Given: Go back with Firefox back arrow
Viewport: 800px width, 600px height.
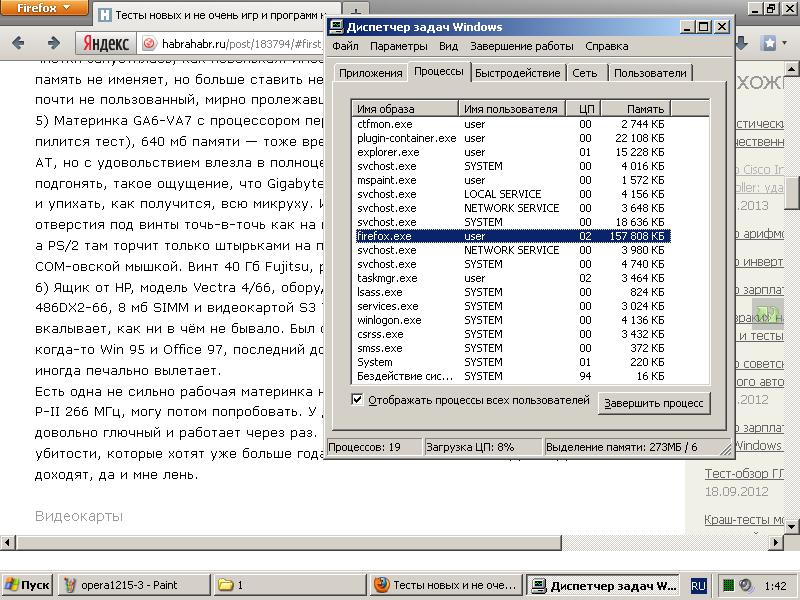Looking at the screenshot, I should tap(18, 43).
